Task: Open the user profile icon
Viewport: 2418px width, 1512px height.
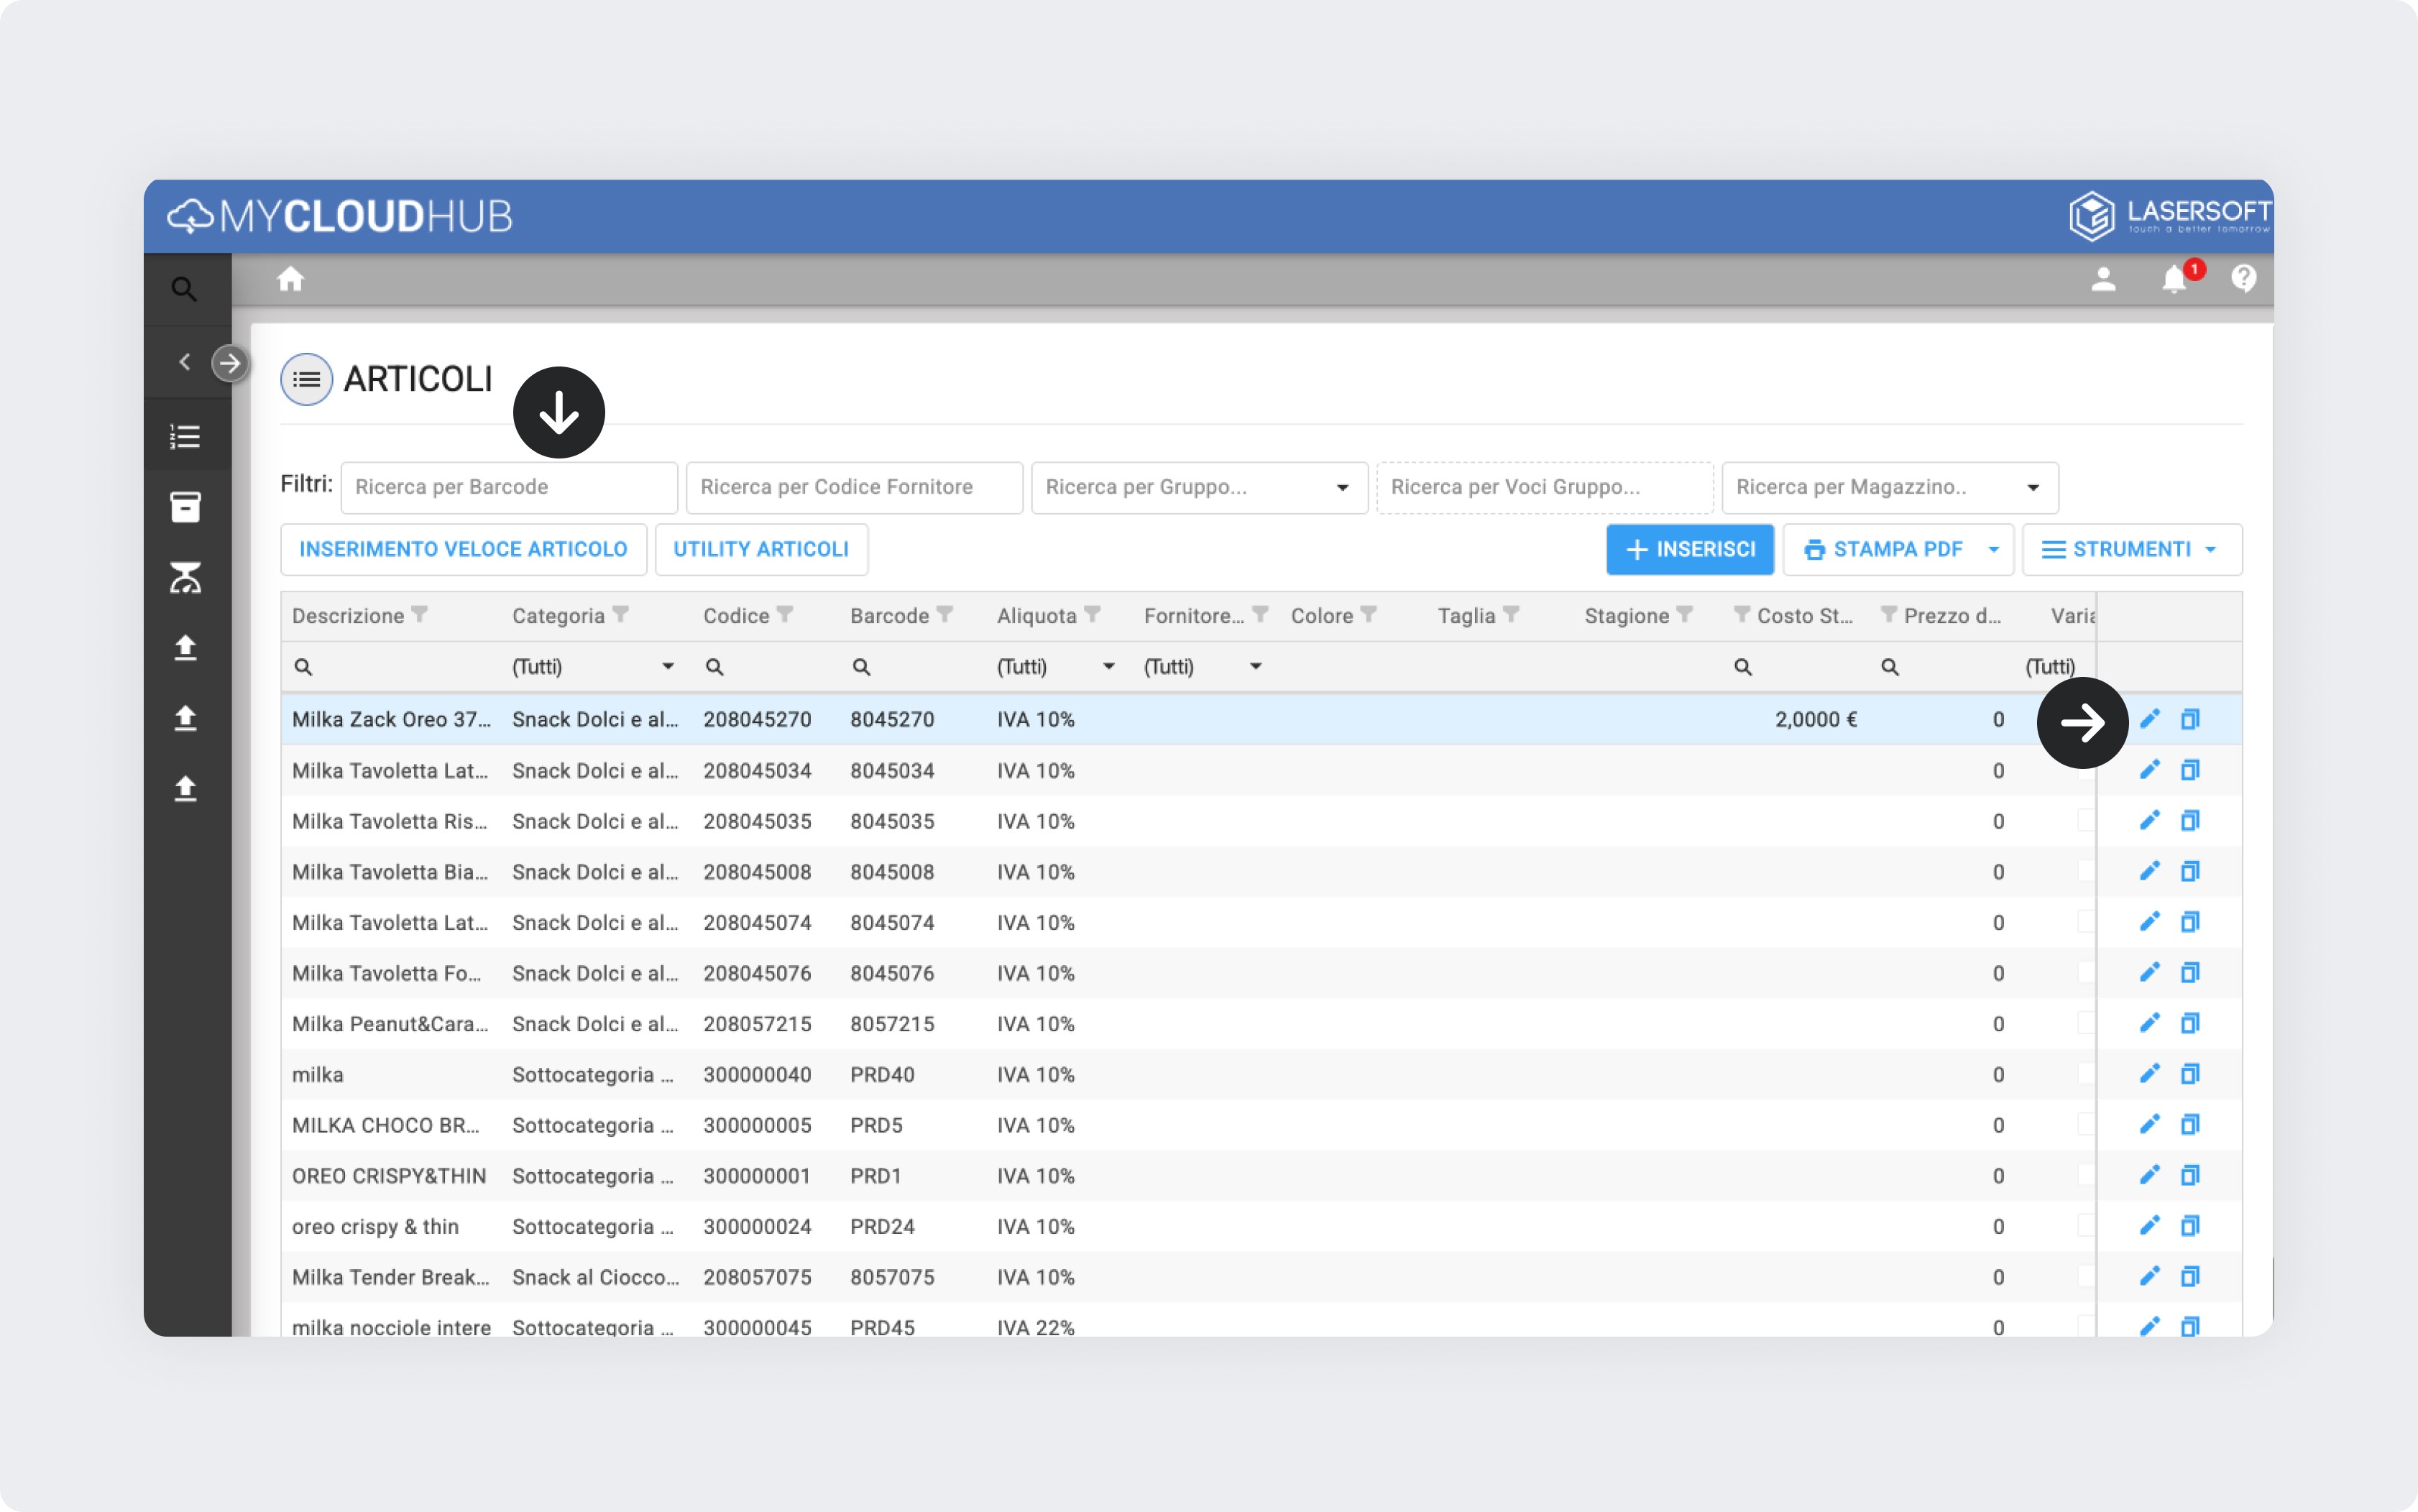Action: click(x=2103, y=279)
